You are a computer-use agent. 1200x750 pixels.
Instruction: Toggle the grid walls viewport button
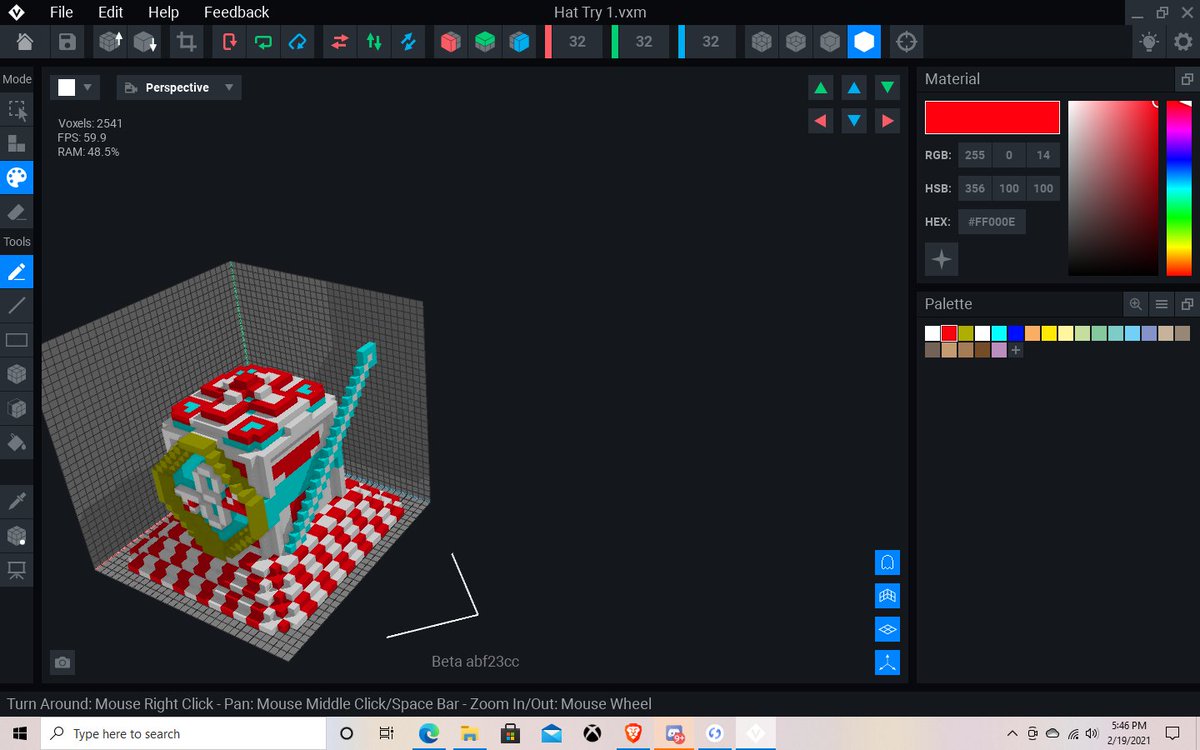coord(887,596)
